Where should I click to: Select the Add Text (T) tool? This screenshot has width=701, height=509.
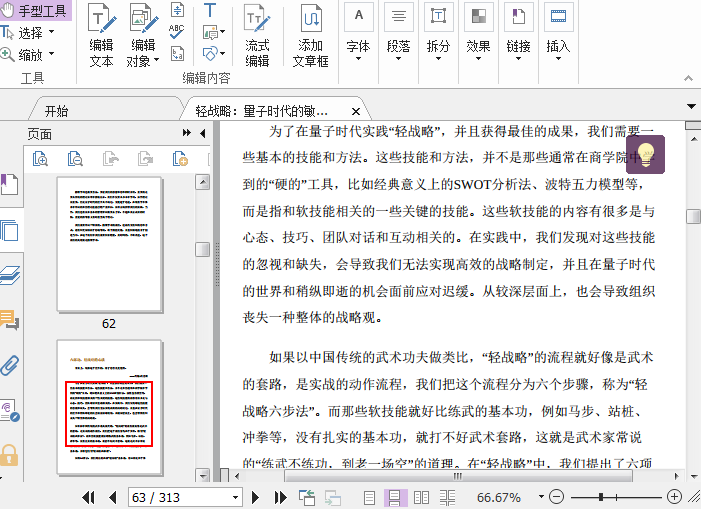coord(210,10)
